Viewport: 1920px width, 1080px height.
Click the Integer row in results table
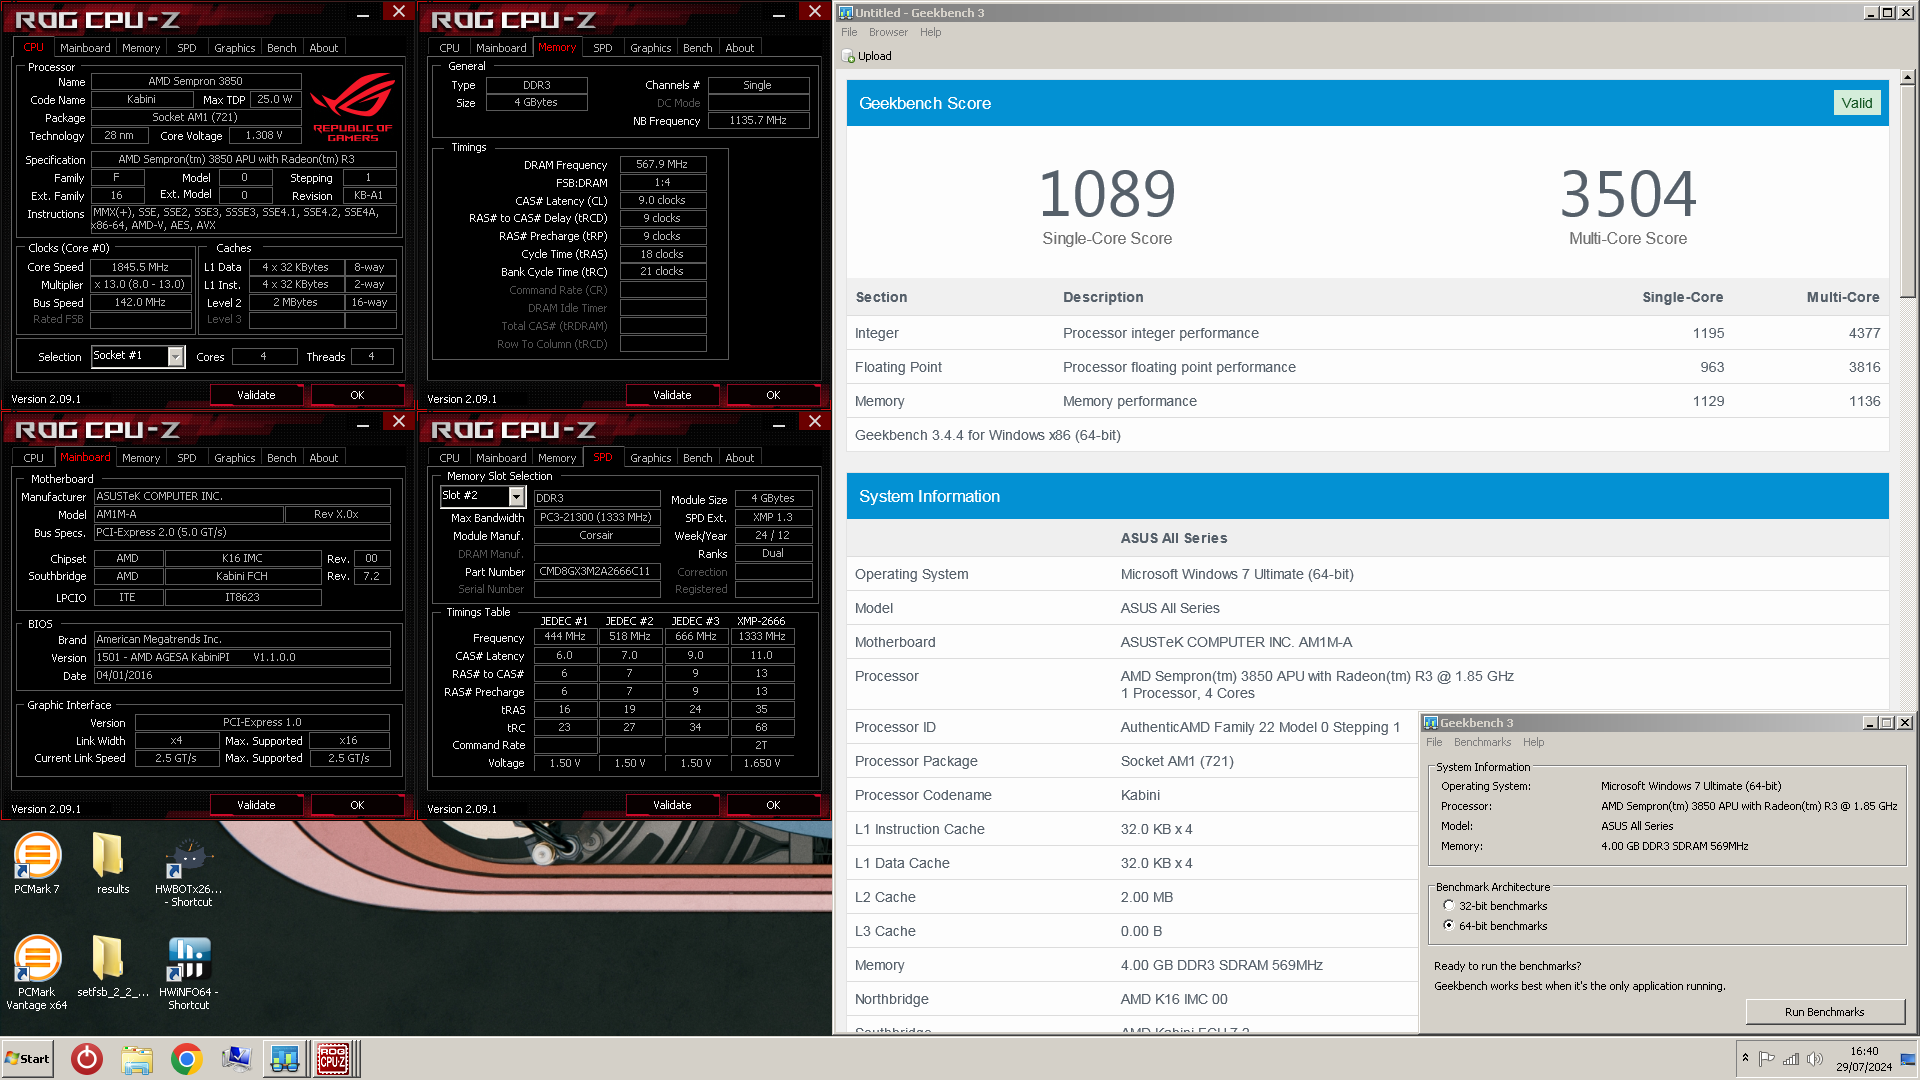(x=1367, y=333)
